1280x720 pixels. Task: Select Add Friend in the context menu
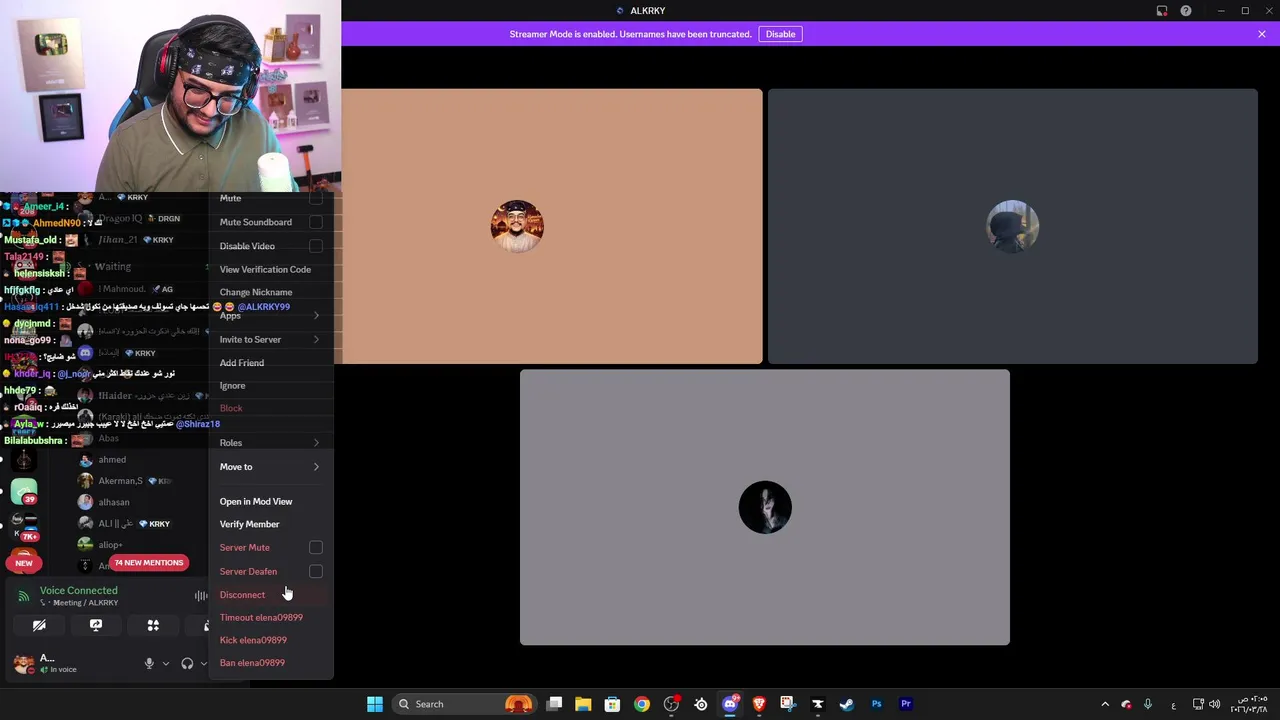tap(271, 363)
